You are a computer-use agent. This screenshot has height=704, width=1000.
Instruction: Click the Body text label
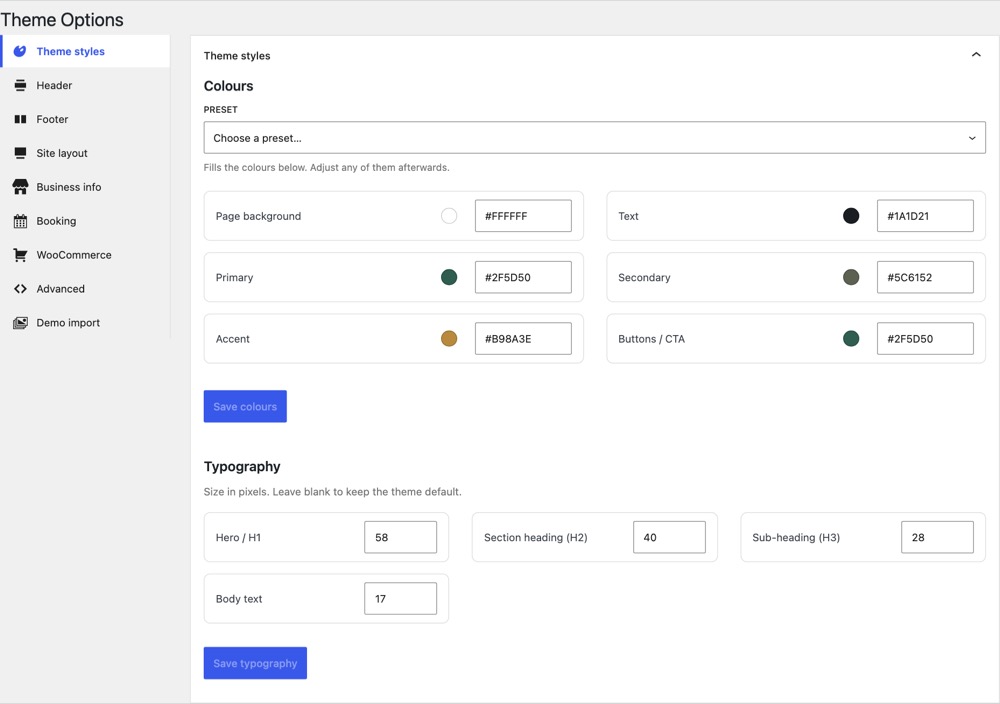click(x=239, y=599)
